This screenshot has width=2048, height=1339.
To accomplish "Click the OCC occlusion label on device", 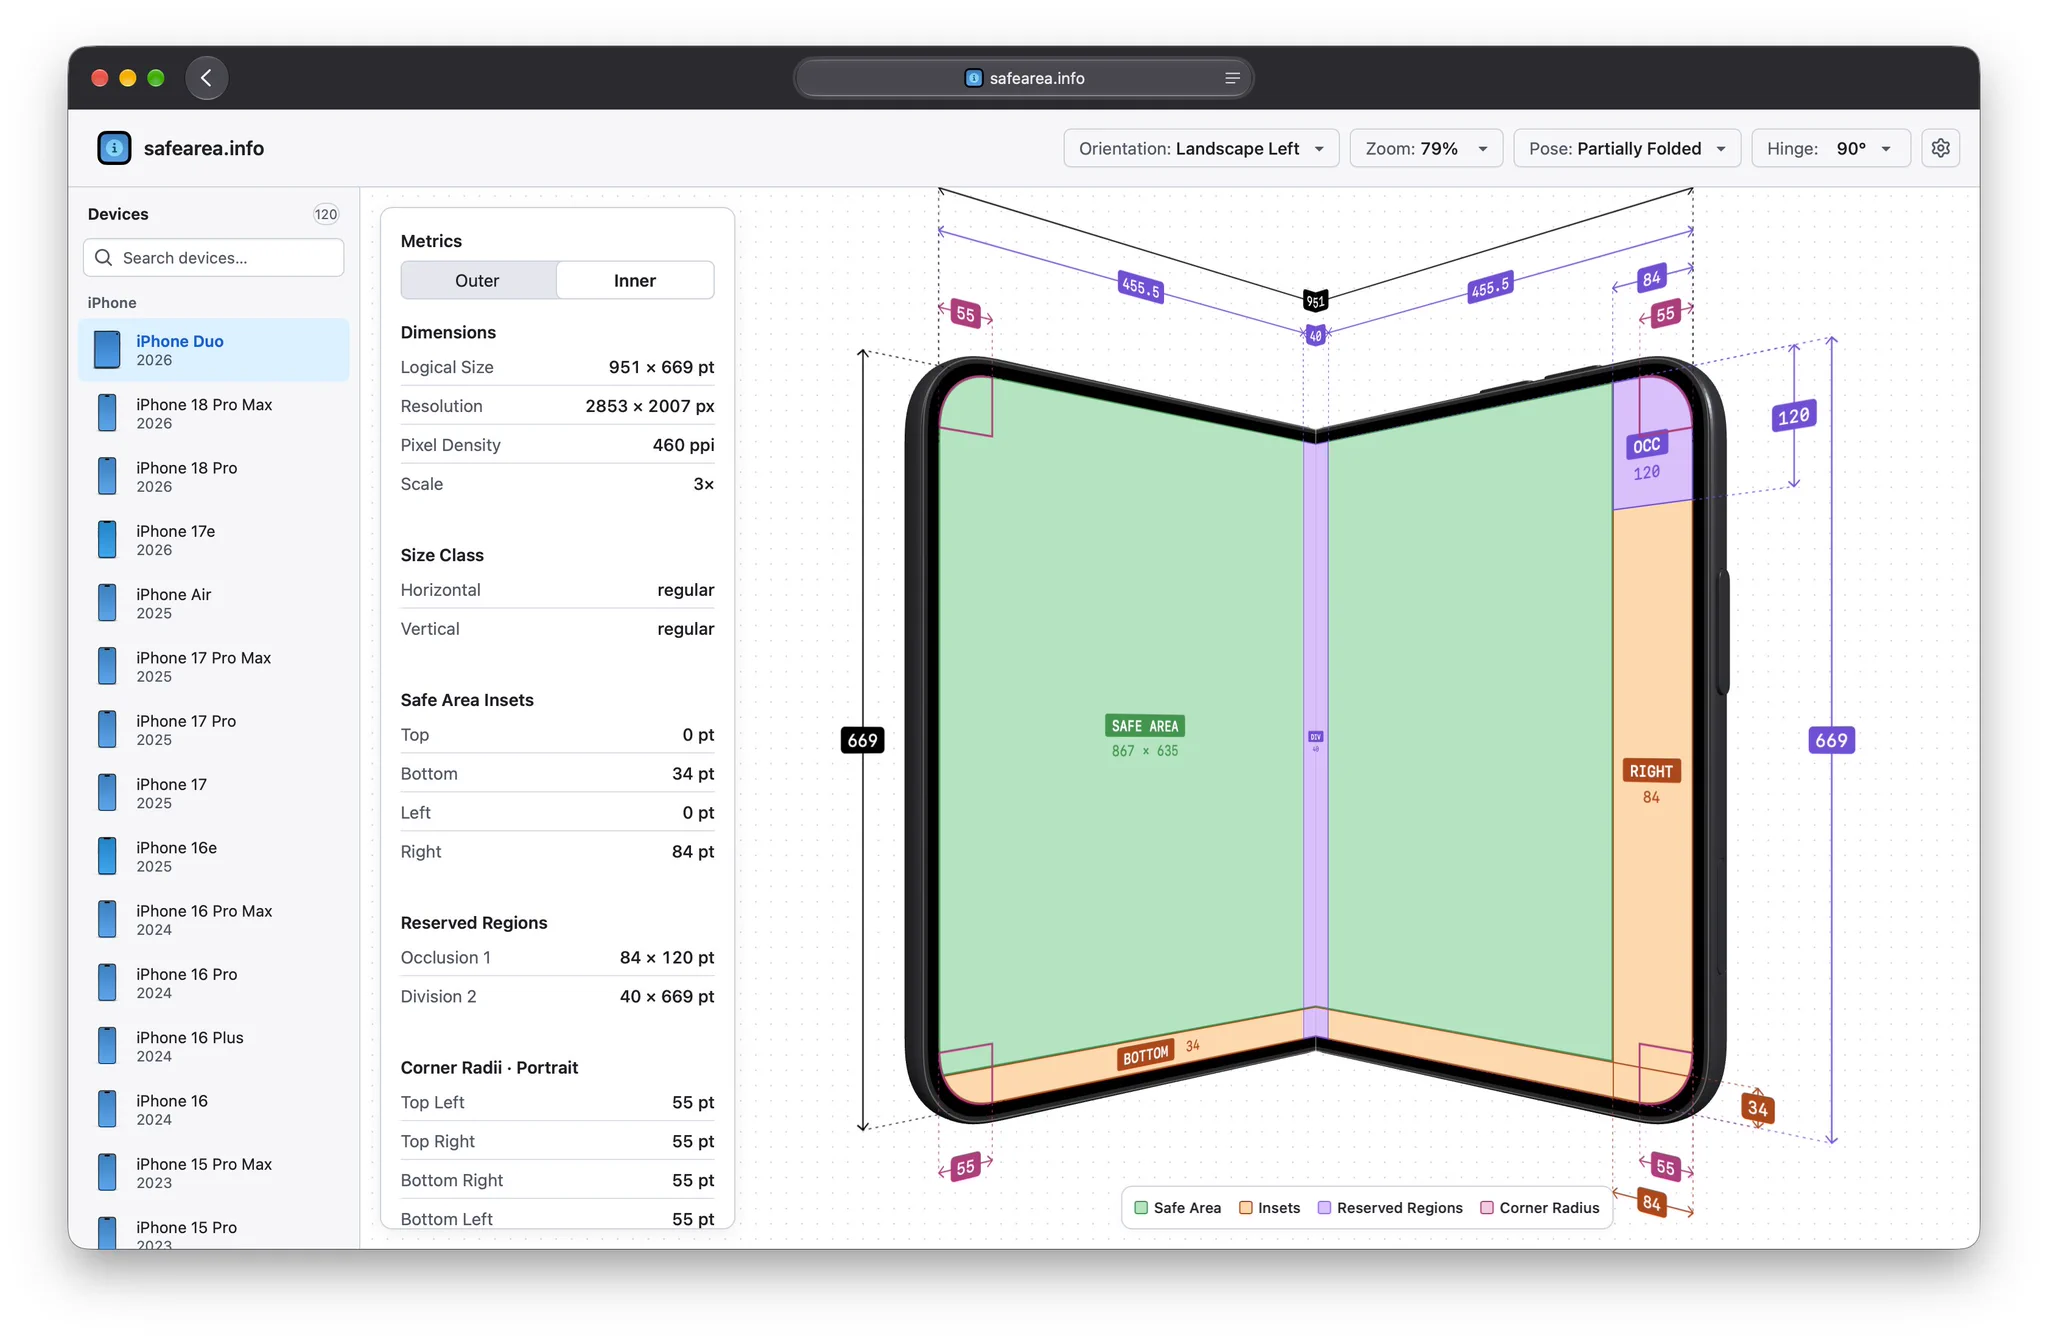I will pyautogui.click(x=1647, y=445).
